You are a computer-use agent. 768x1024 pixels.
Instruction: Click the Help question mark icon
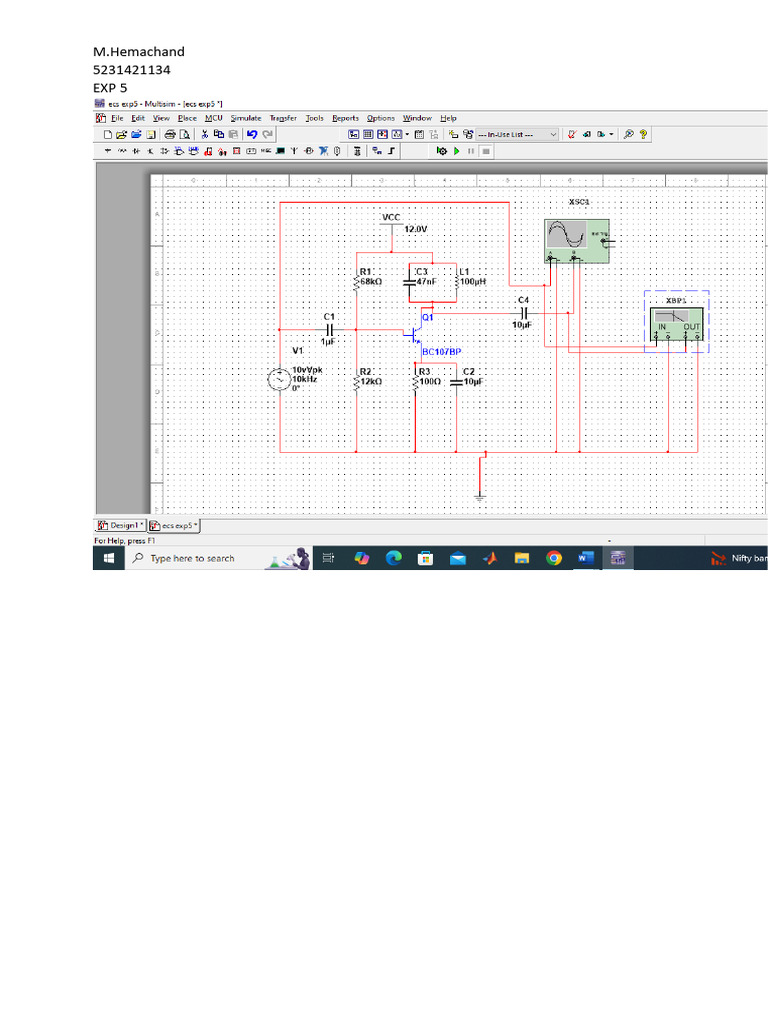click(x=645, y=134)
